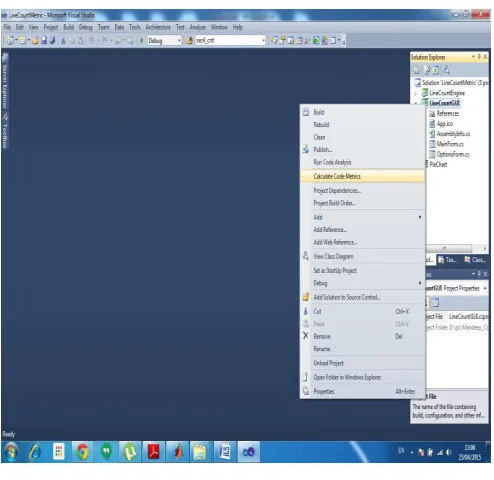
Task: Open the Architecture menu
Action: 158,27
